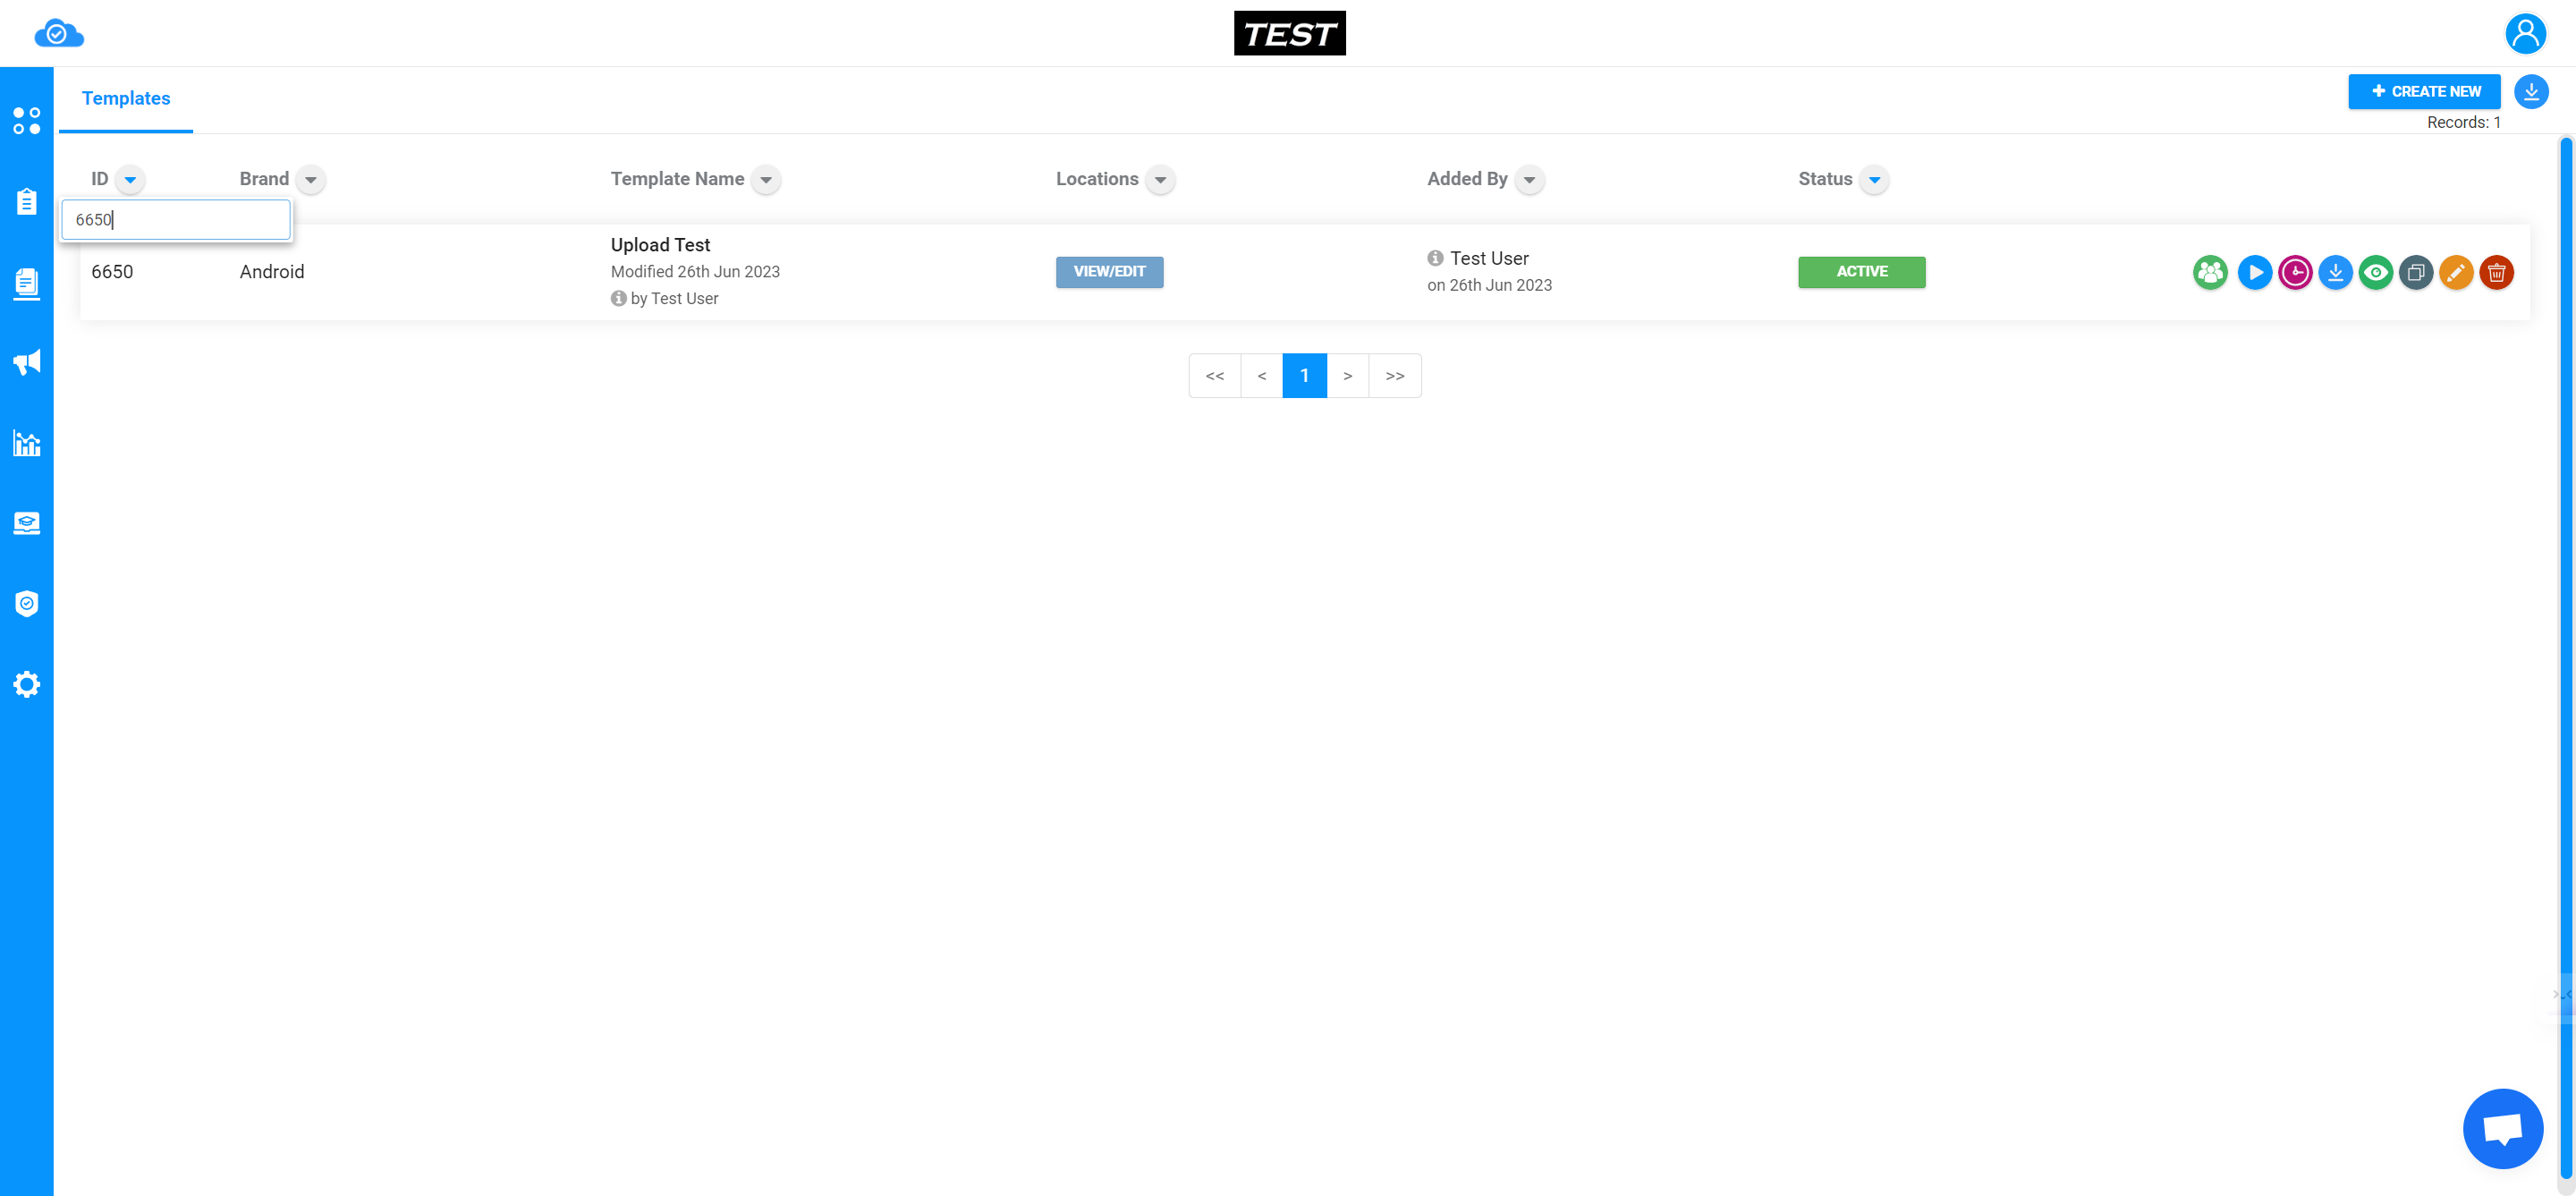The width and height of the screenshot is (2576, 1196).
Task: Click the orange edit pencil icon
Action: click(2456, 271)
